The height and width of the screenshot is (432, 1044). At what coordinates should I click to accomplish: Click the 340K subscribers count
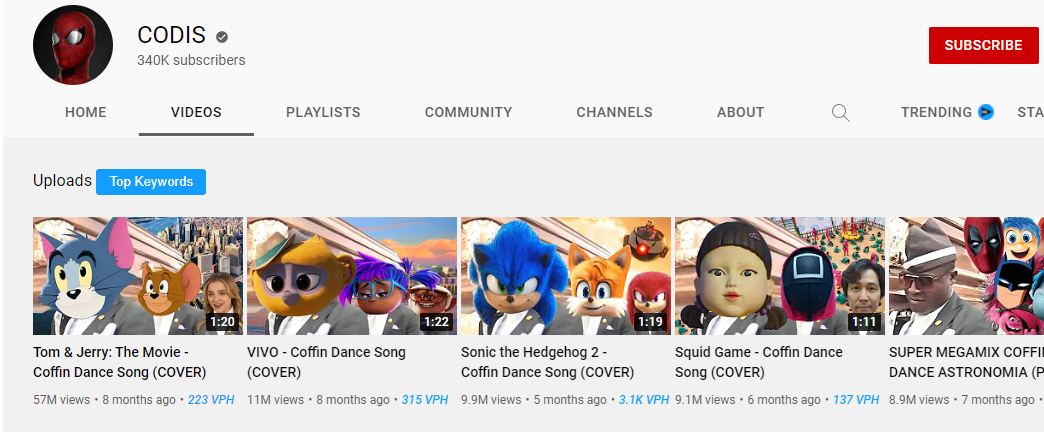click(191, 60)
